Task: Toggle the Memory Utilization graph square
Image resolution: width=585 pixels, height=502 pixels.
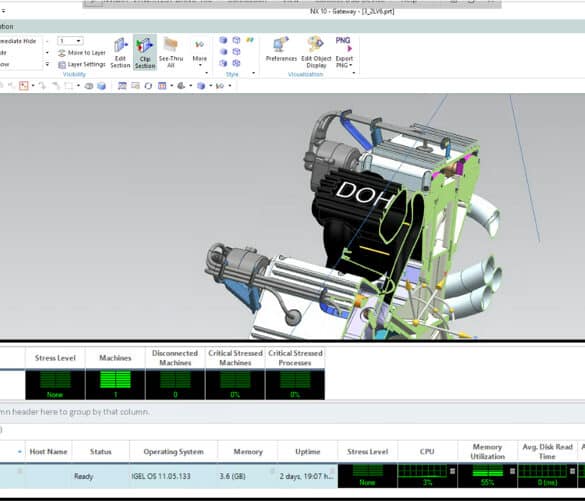Action: click(512, 471)
